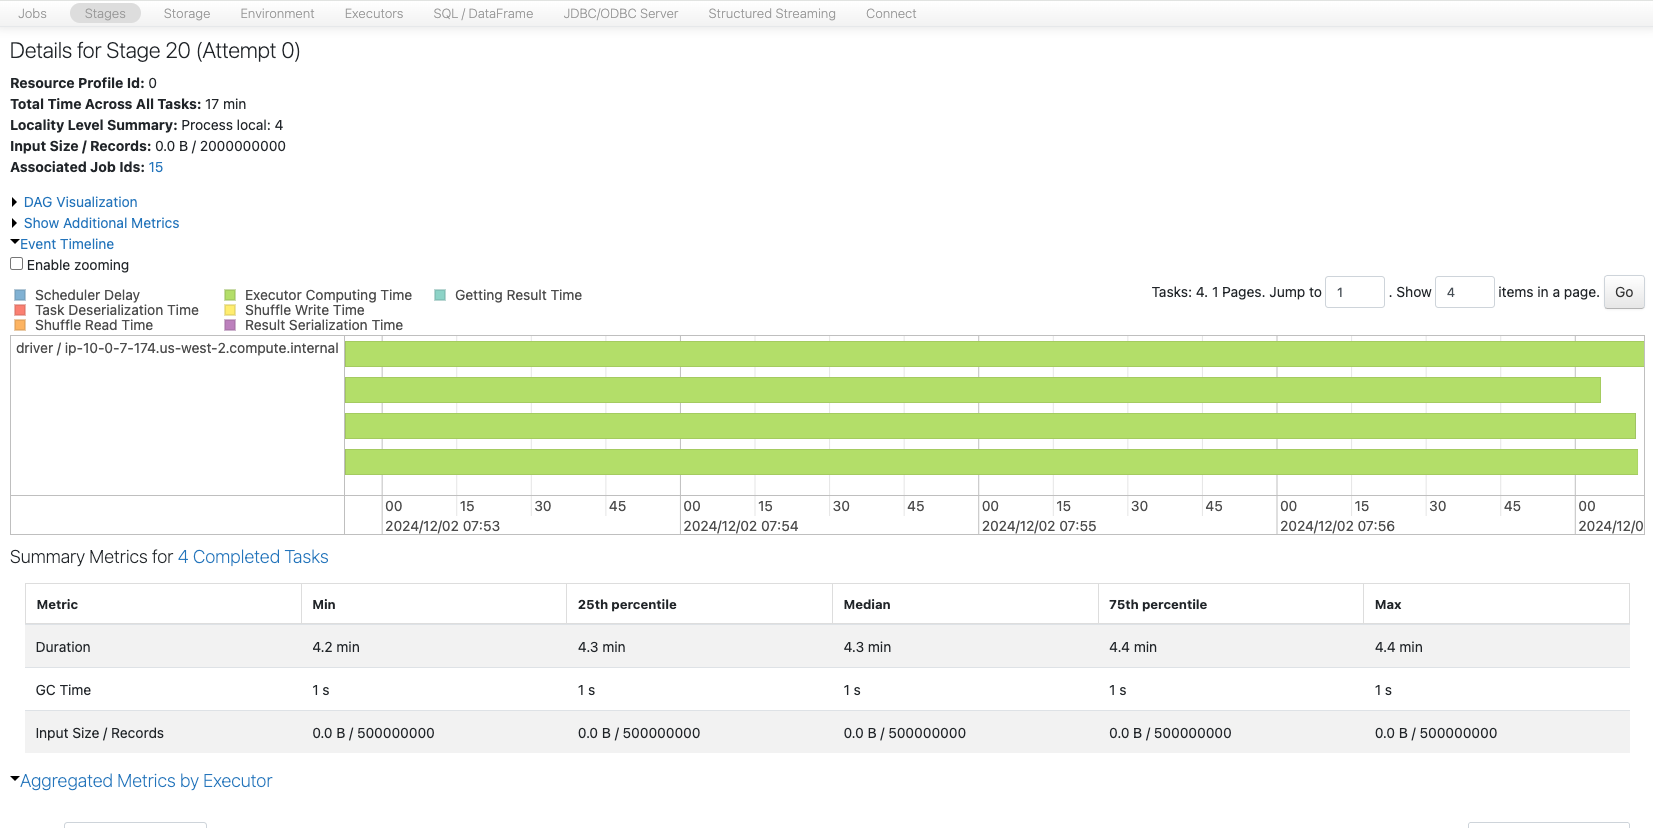Tick the Enable zooming checkbox

(16, 264)
